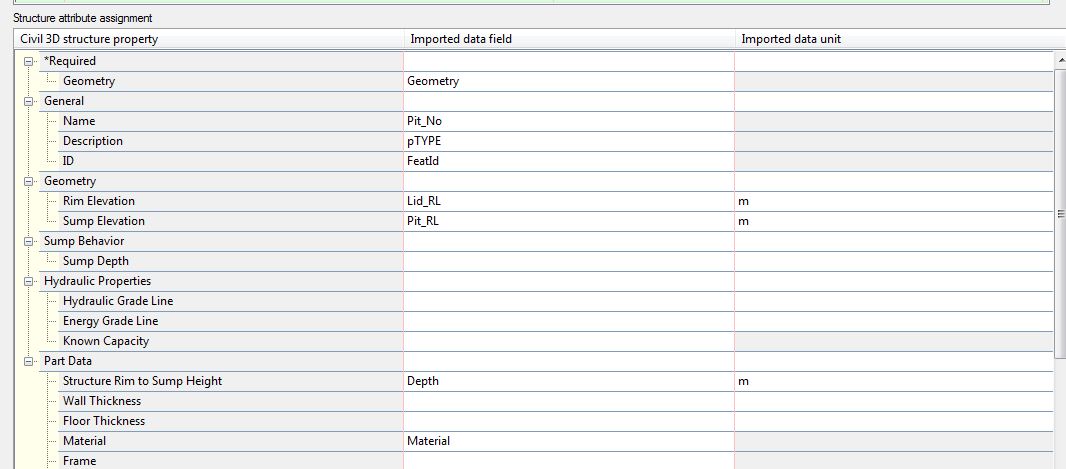Click empty data field for Wall Thickness

click(569, 401)
